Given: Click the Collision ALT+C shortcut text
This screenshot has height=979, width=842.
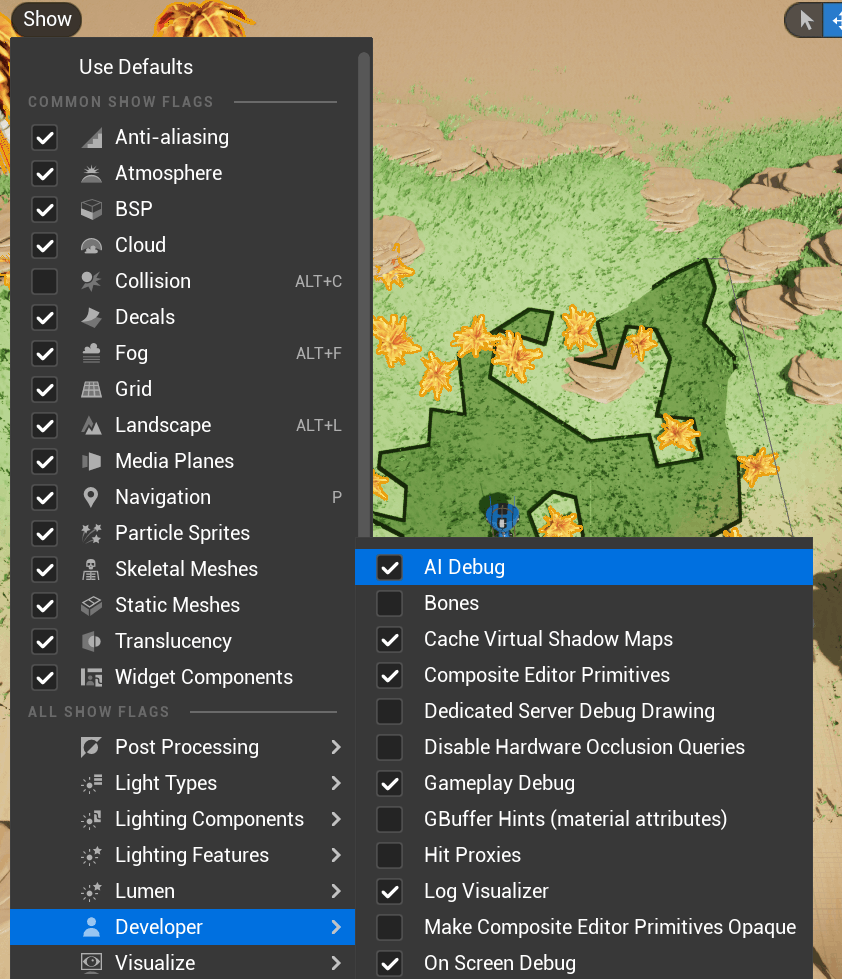Looking at the screenshot, I should click(x=318, y=282).
